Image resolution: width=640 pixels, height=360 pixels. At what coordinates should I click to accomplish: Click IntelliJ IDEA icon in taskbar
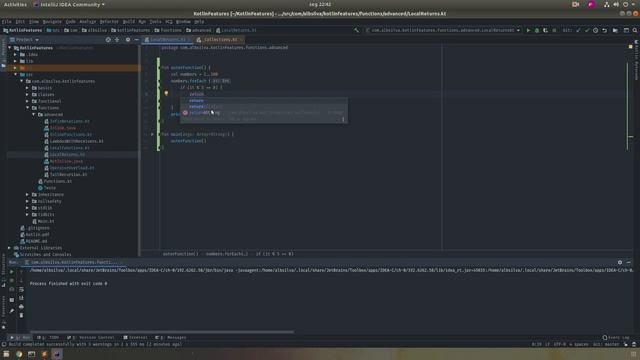(57, 354)
